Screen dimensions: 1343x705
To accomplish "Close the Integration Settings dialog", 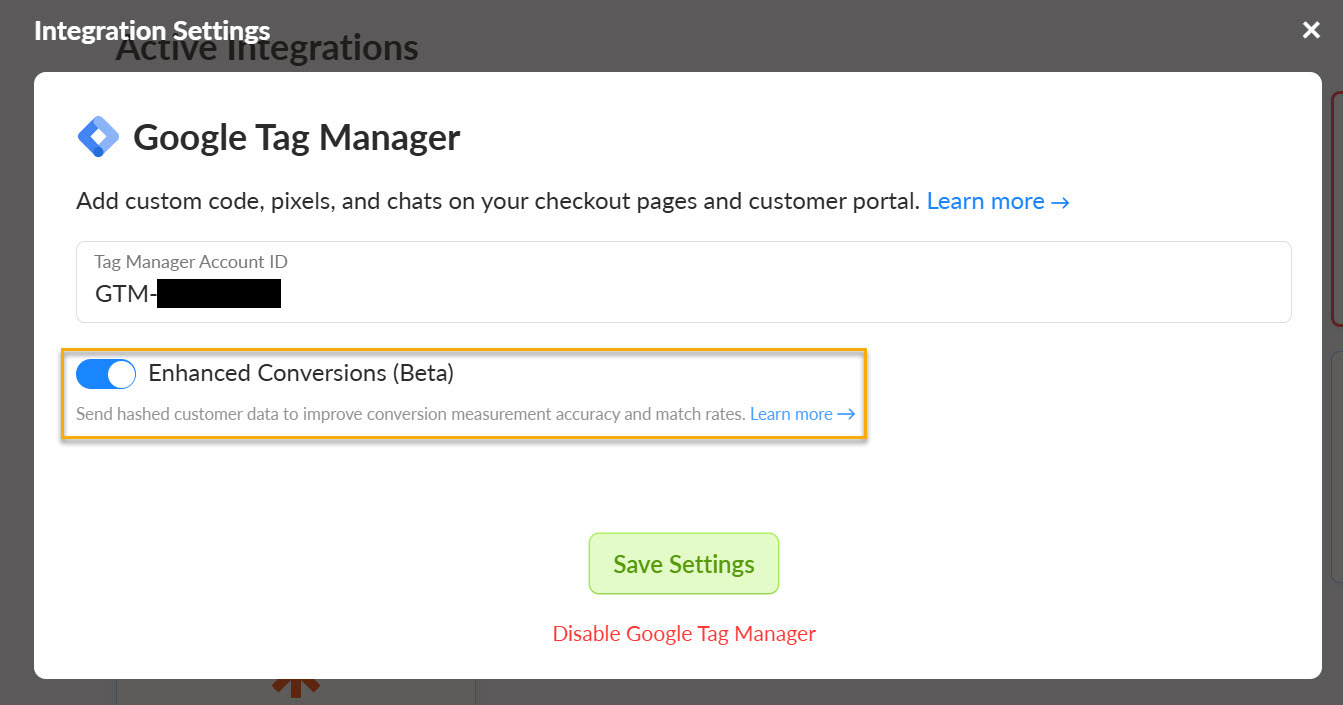I will (1311, 31).
